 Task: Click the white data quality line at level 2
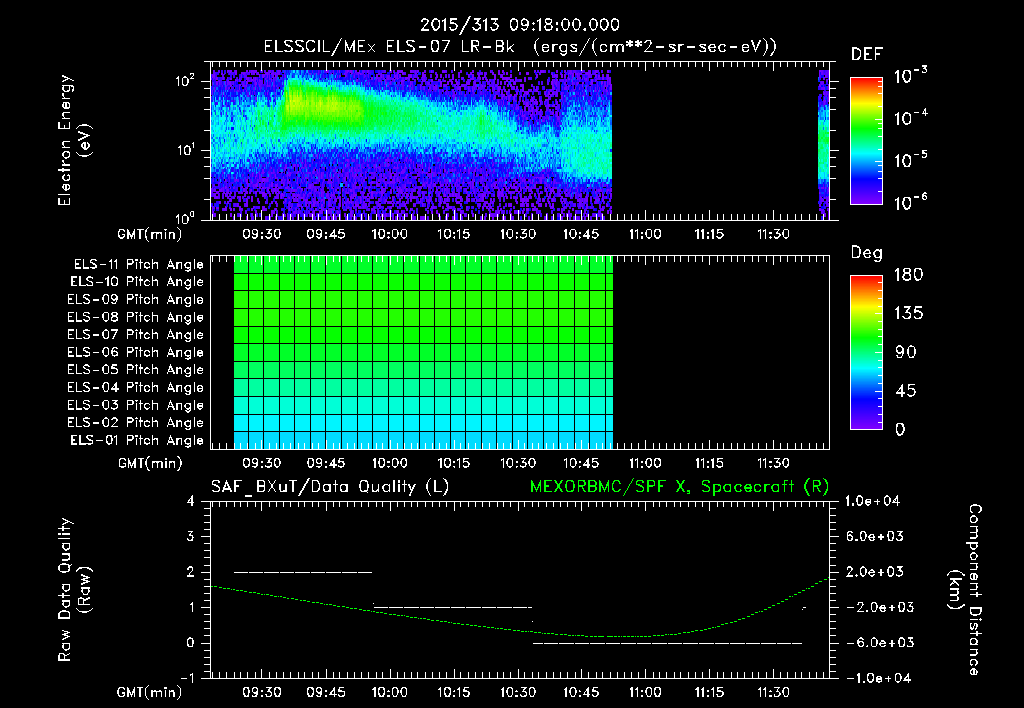point(303,572)
